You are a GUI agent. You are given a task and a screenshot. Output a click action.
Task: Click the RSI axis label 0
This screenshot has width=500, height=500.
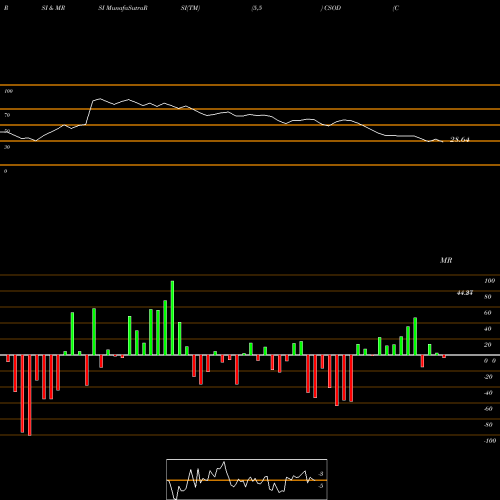(5, 171)
